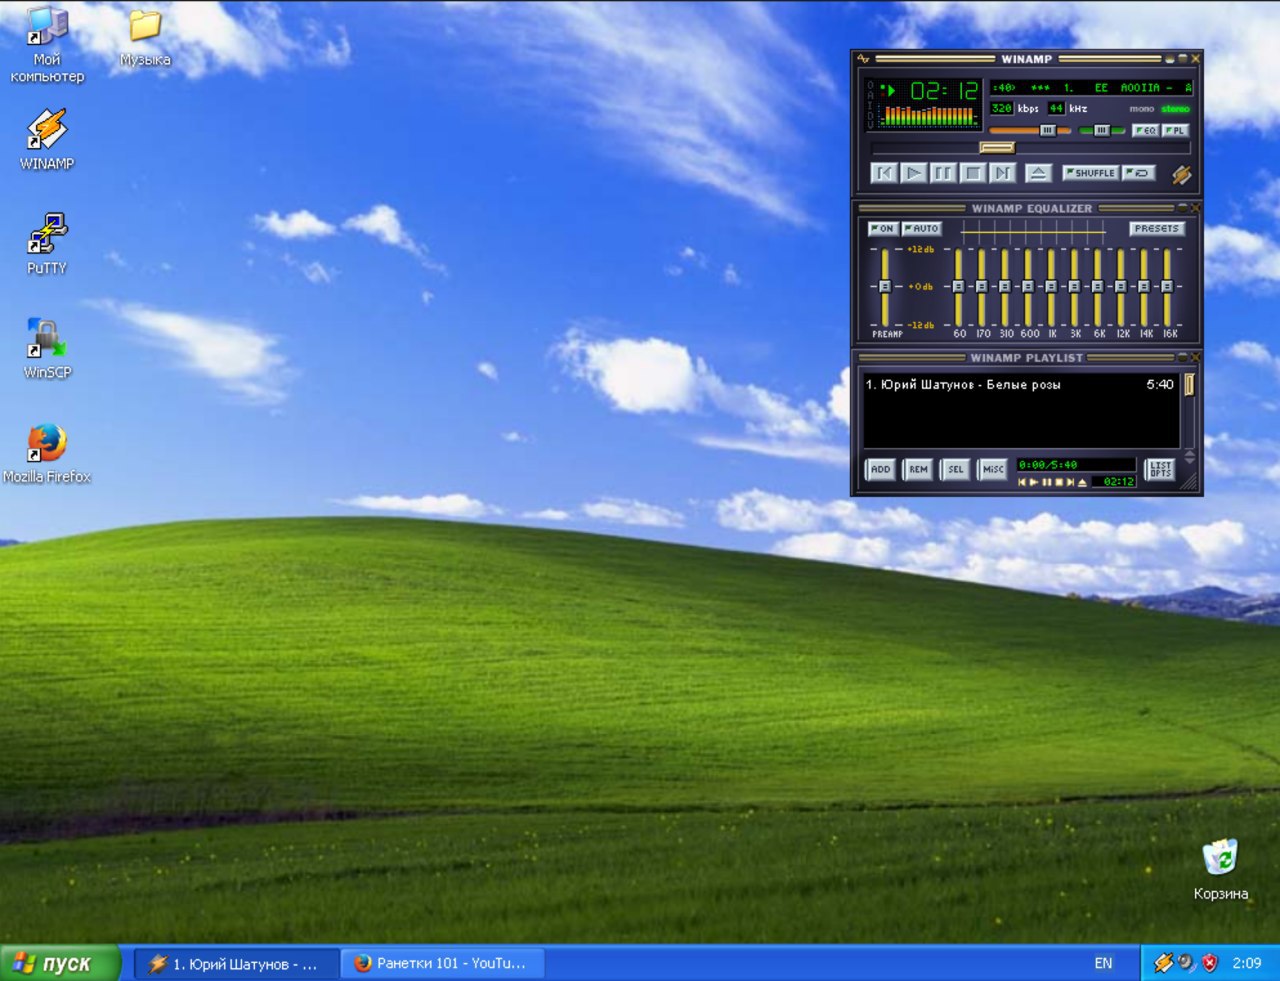Skip to next track in main Winamp window
The image size is (1280, 981).
tap(1002, 173)
